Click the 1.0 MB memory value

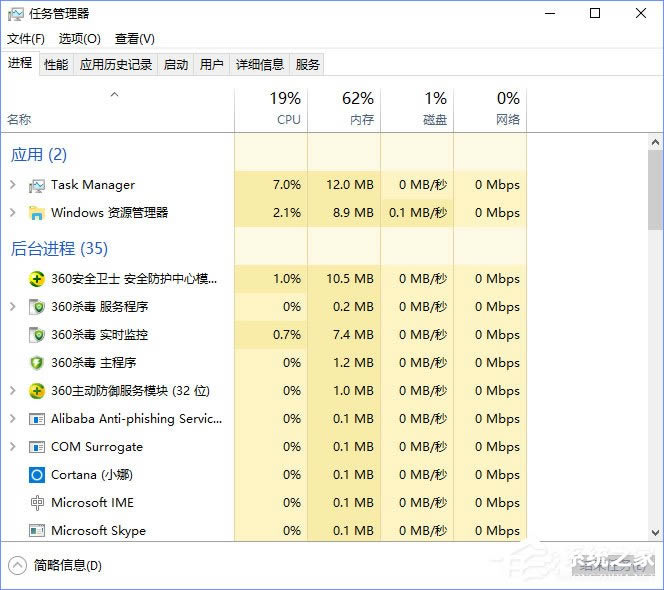click(353, 391)
